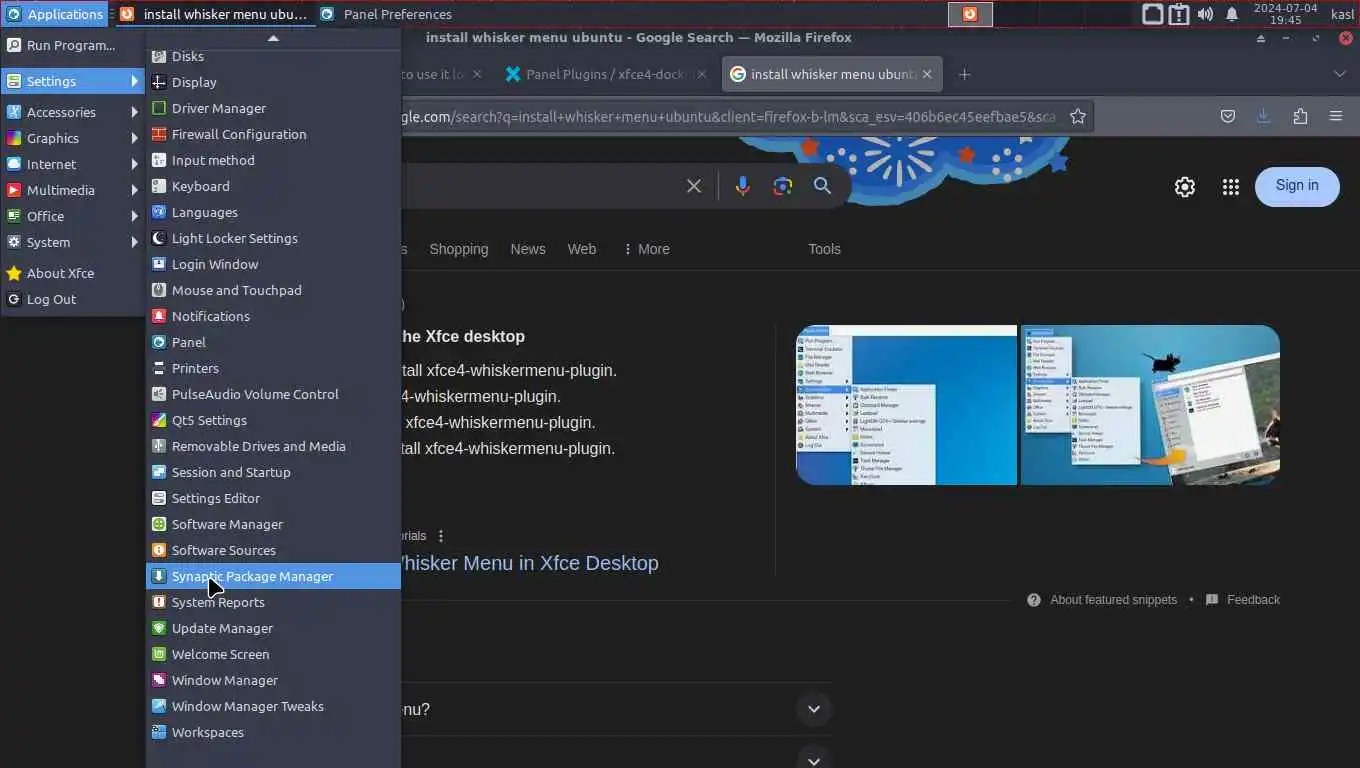1360x768 pixels.
Task: Launch Display settings
Action: 273,82
